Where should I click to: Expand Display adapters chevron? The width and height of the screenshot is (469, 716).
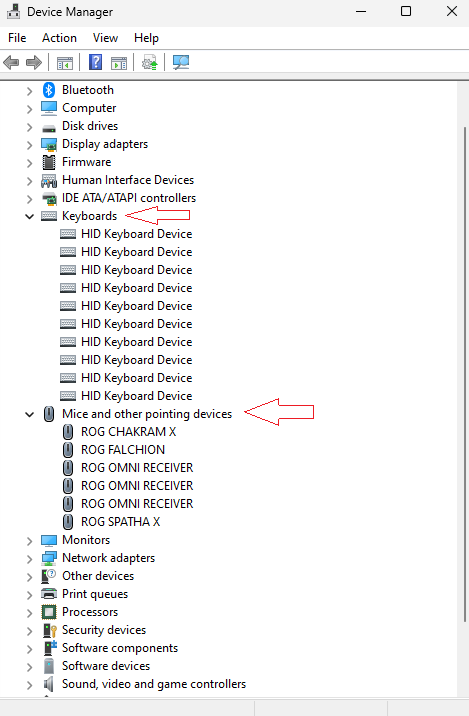[30, 145]
